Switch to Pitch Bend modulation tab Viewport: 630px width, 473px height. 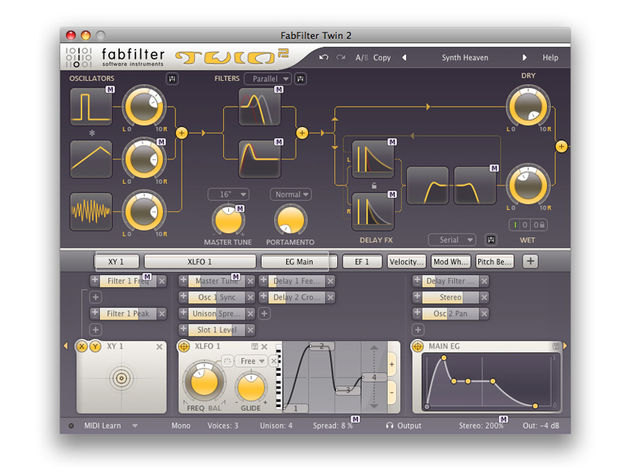(495, 262)
